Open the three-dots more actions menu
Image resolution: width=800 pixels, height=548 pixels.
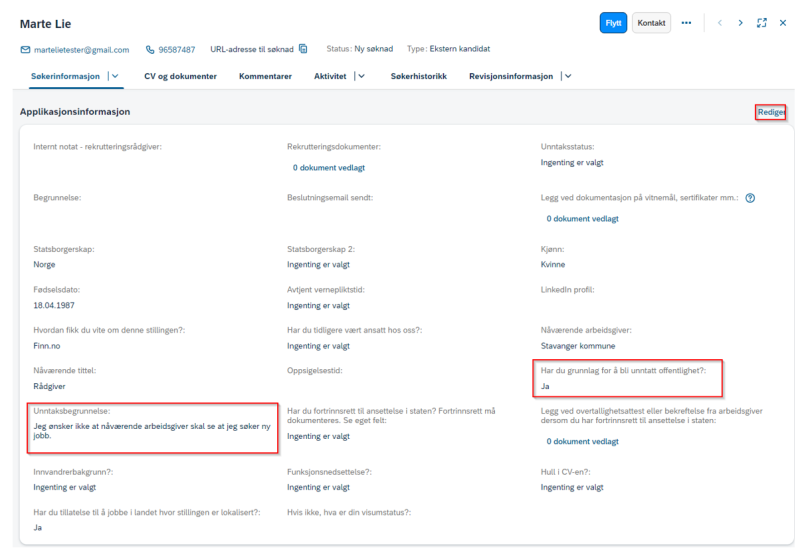686,23
